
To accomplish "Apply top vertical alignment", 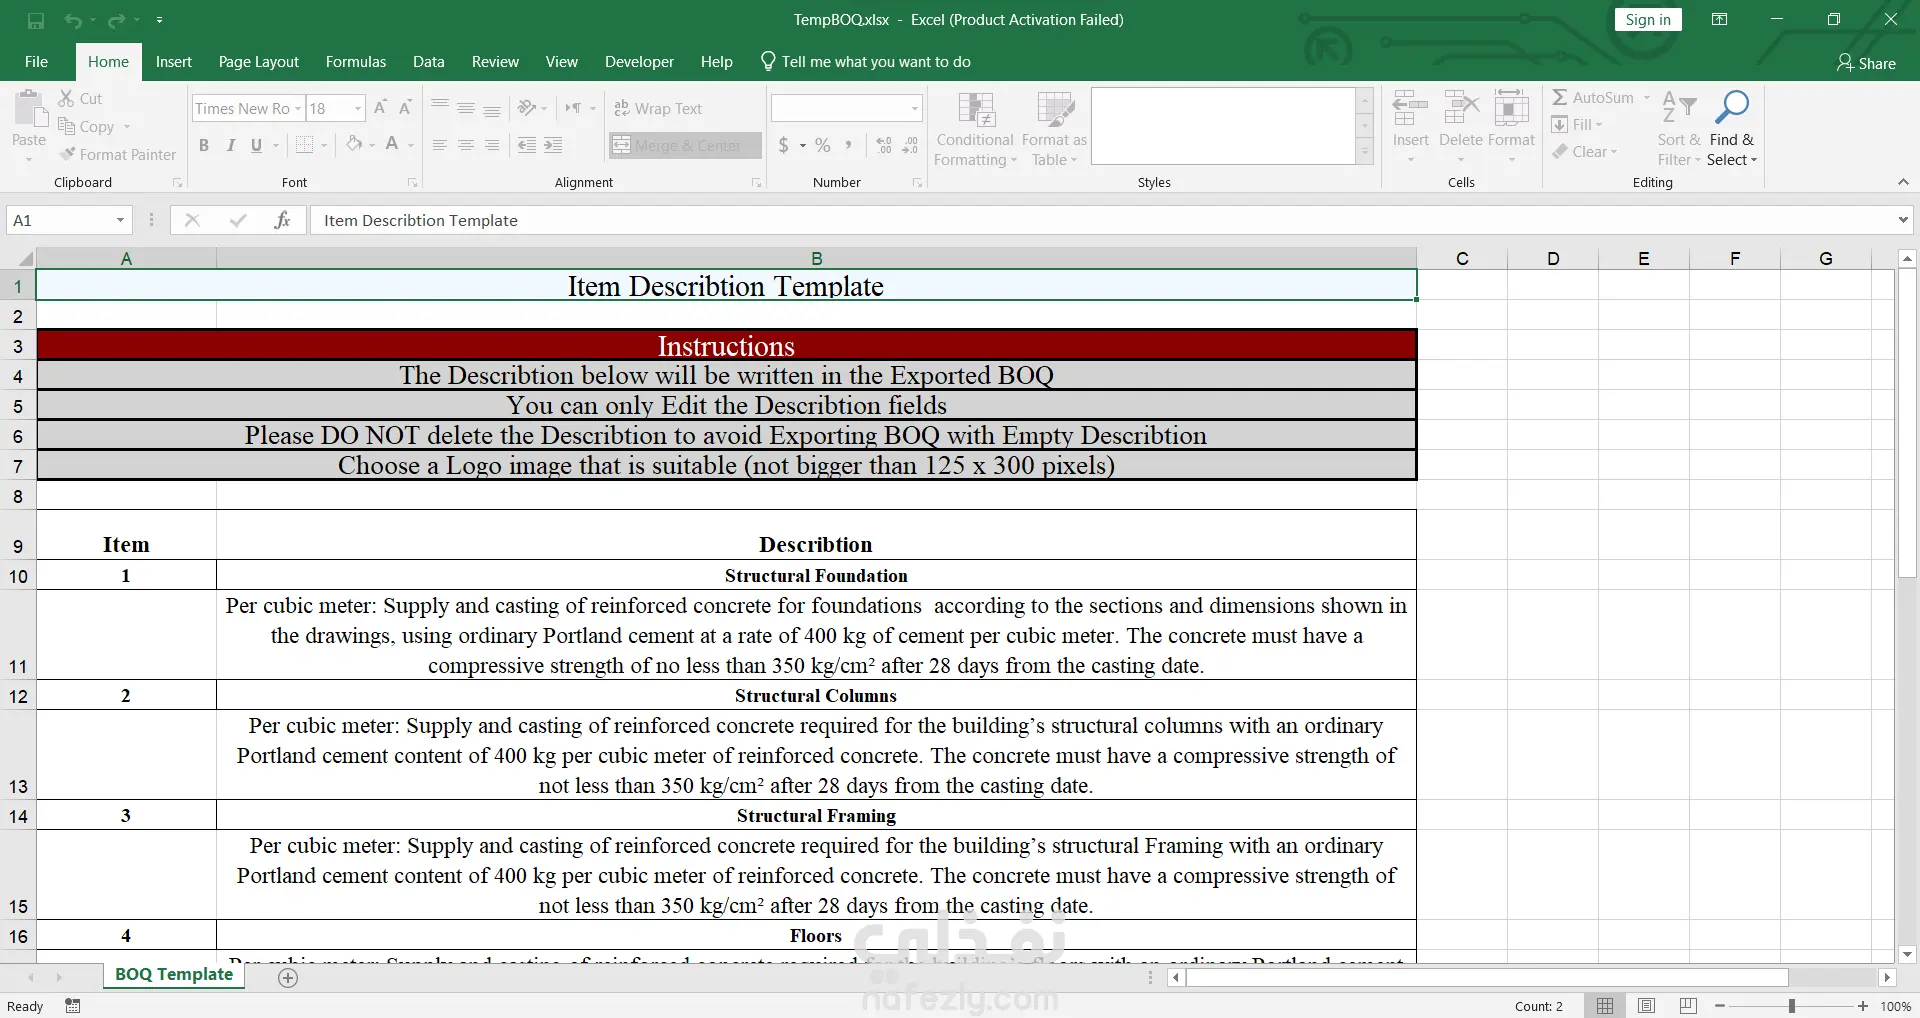I will coord(439,108).
